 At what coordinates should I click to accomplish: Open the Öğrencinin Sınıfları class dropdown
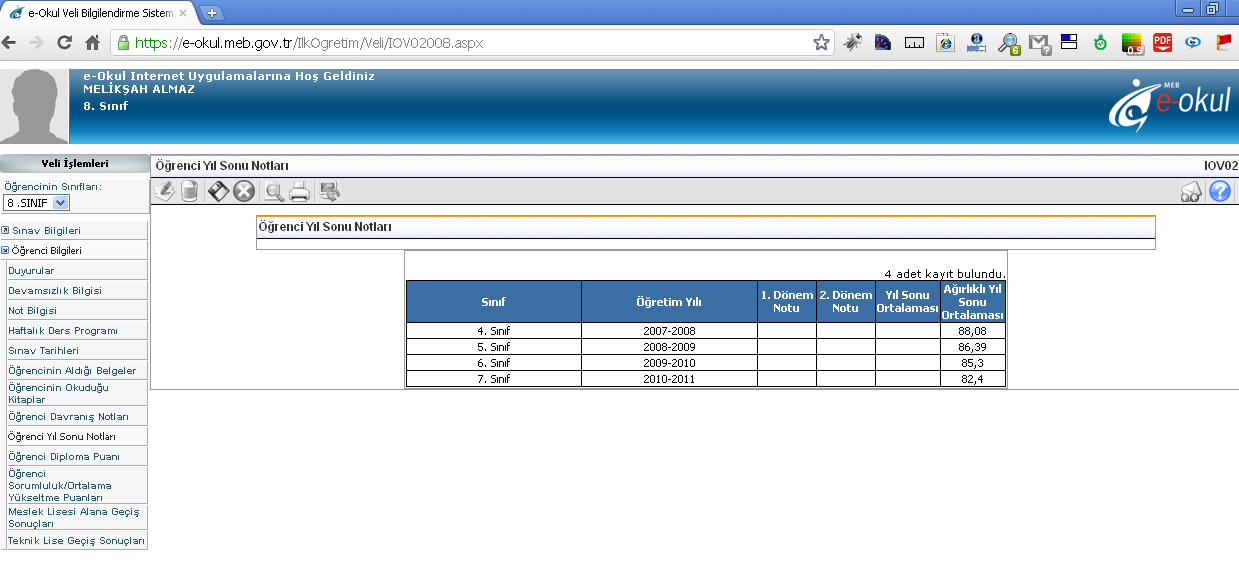[x=36, y=203]
